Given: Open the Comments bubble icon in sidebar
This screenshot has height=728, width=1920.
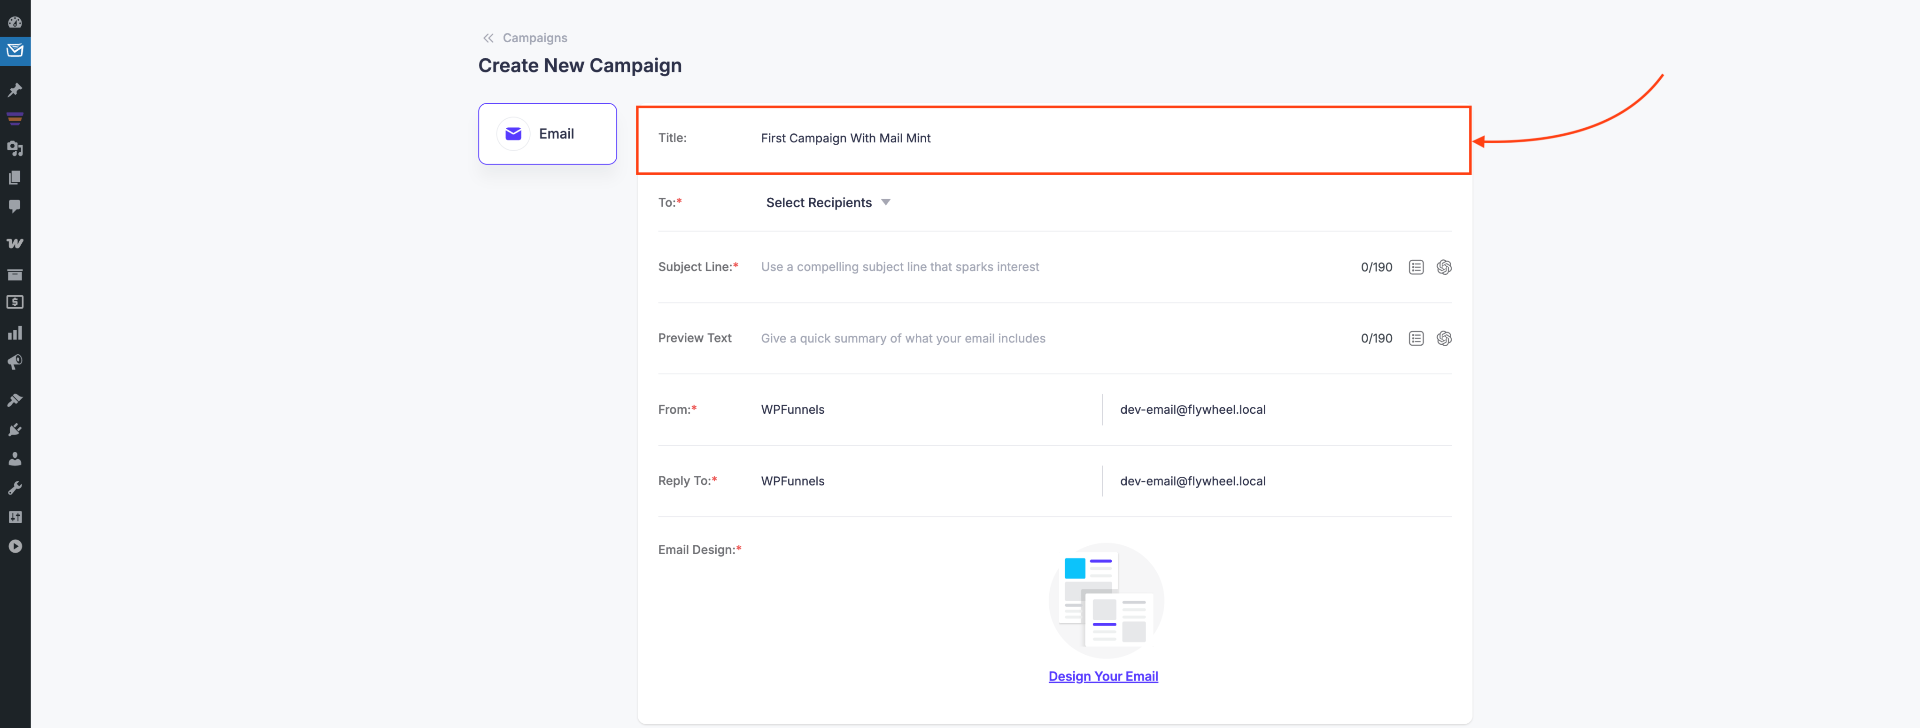Looking at the screenshot, I should (15, 206).
